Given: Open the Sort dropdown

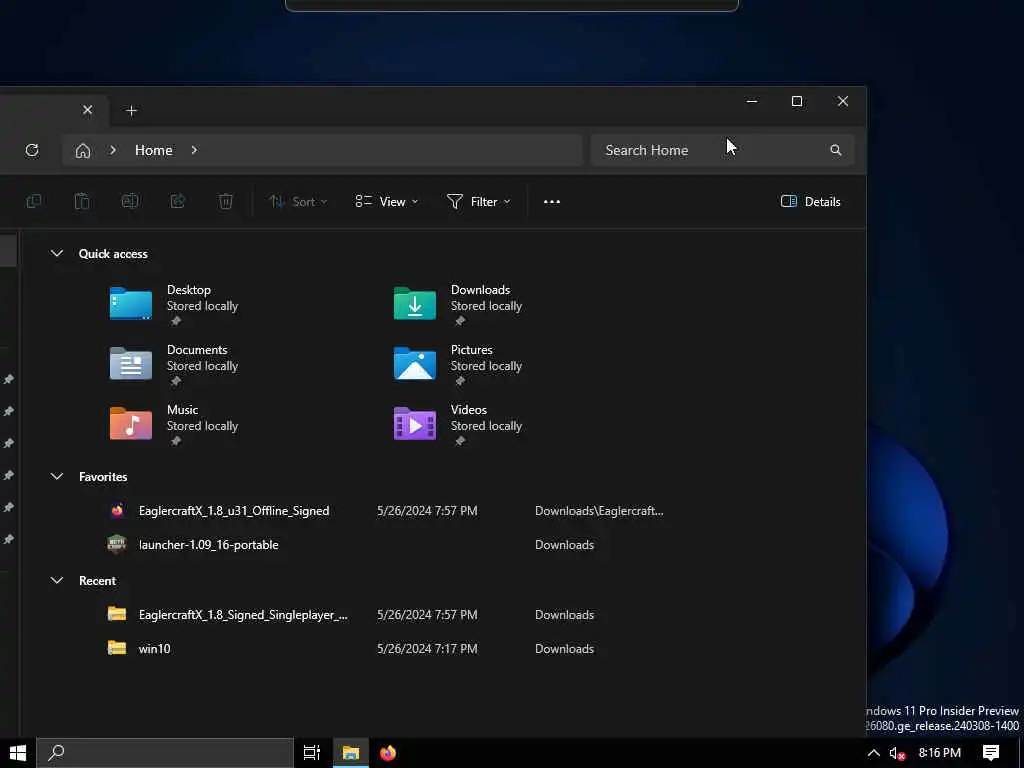Looking at the screenshot, I should (x=298, y=202).
